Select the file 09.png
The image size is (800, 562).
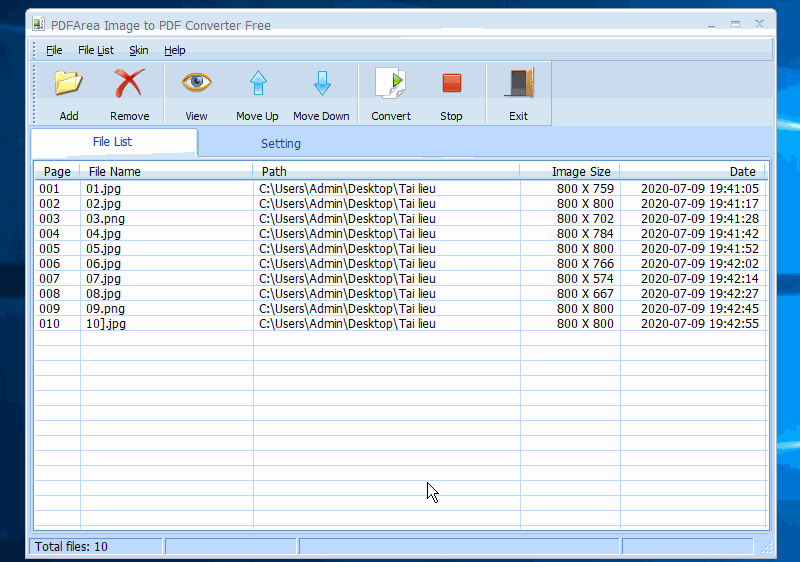click(x=105, y=309)
